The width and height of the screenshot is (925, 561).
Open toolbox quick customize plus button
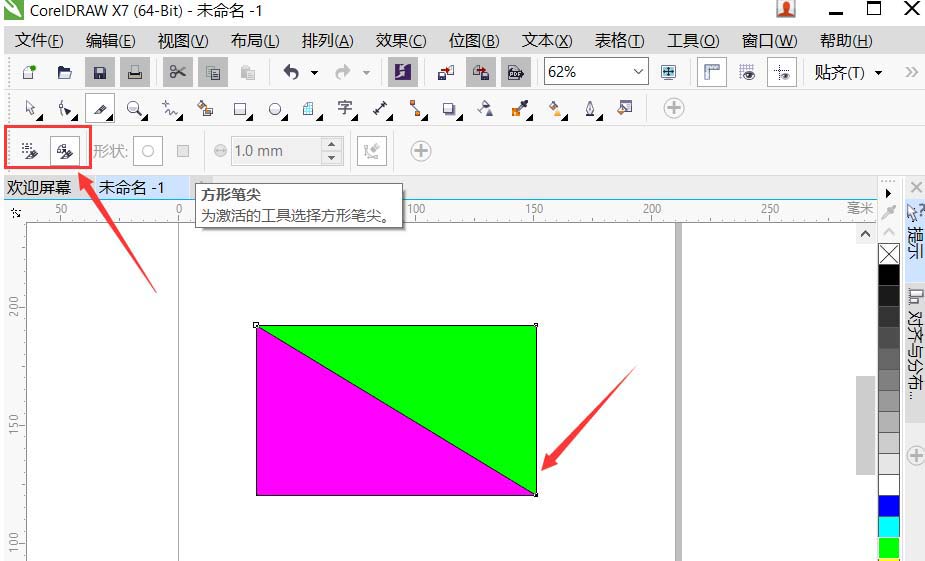(x=674, y=108)
